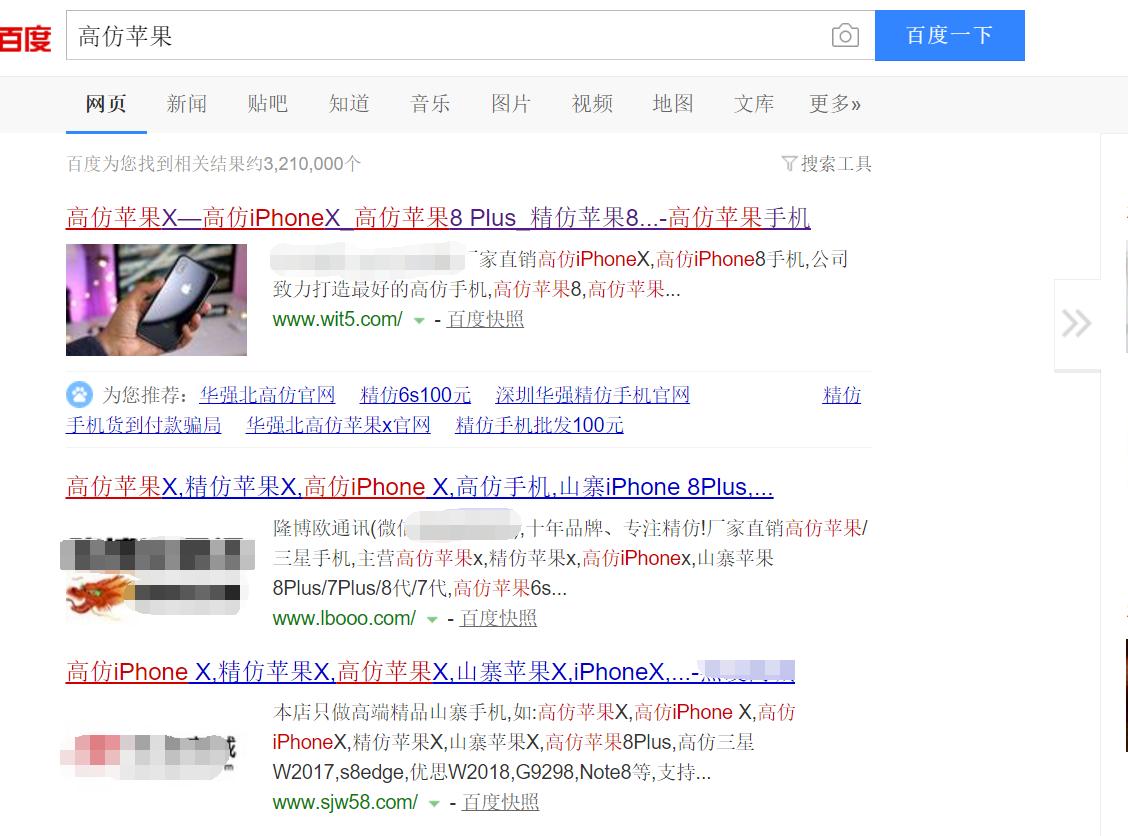Switch to the 视频 tab

(x=592, y=103)
